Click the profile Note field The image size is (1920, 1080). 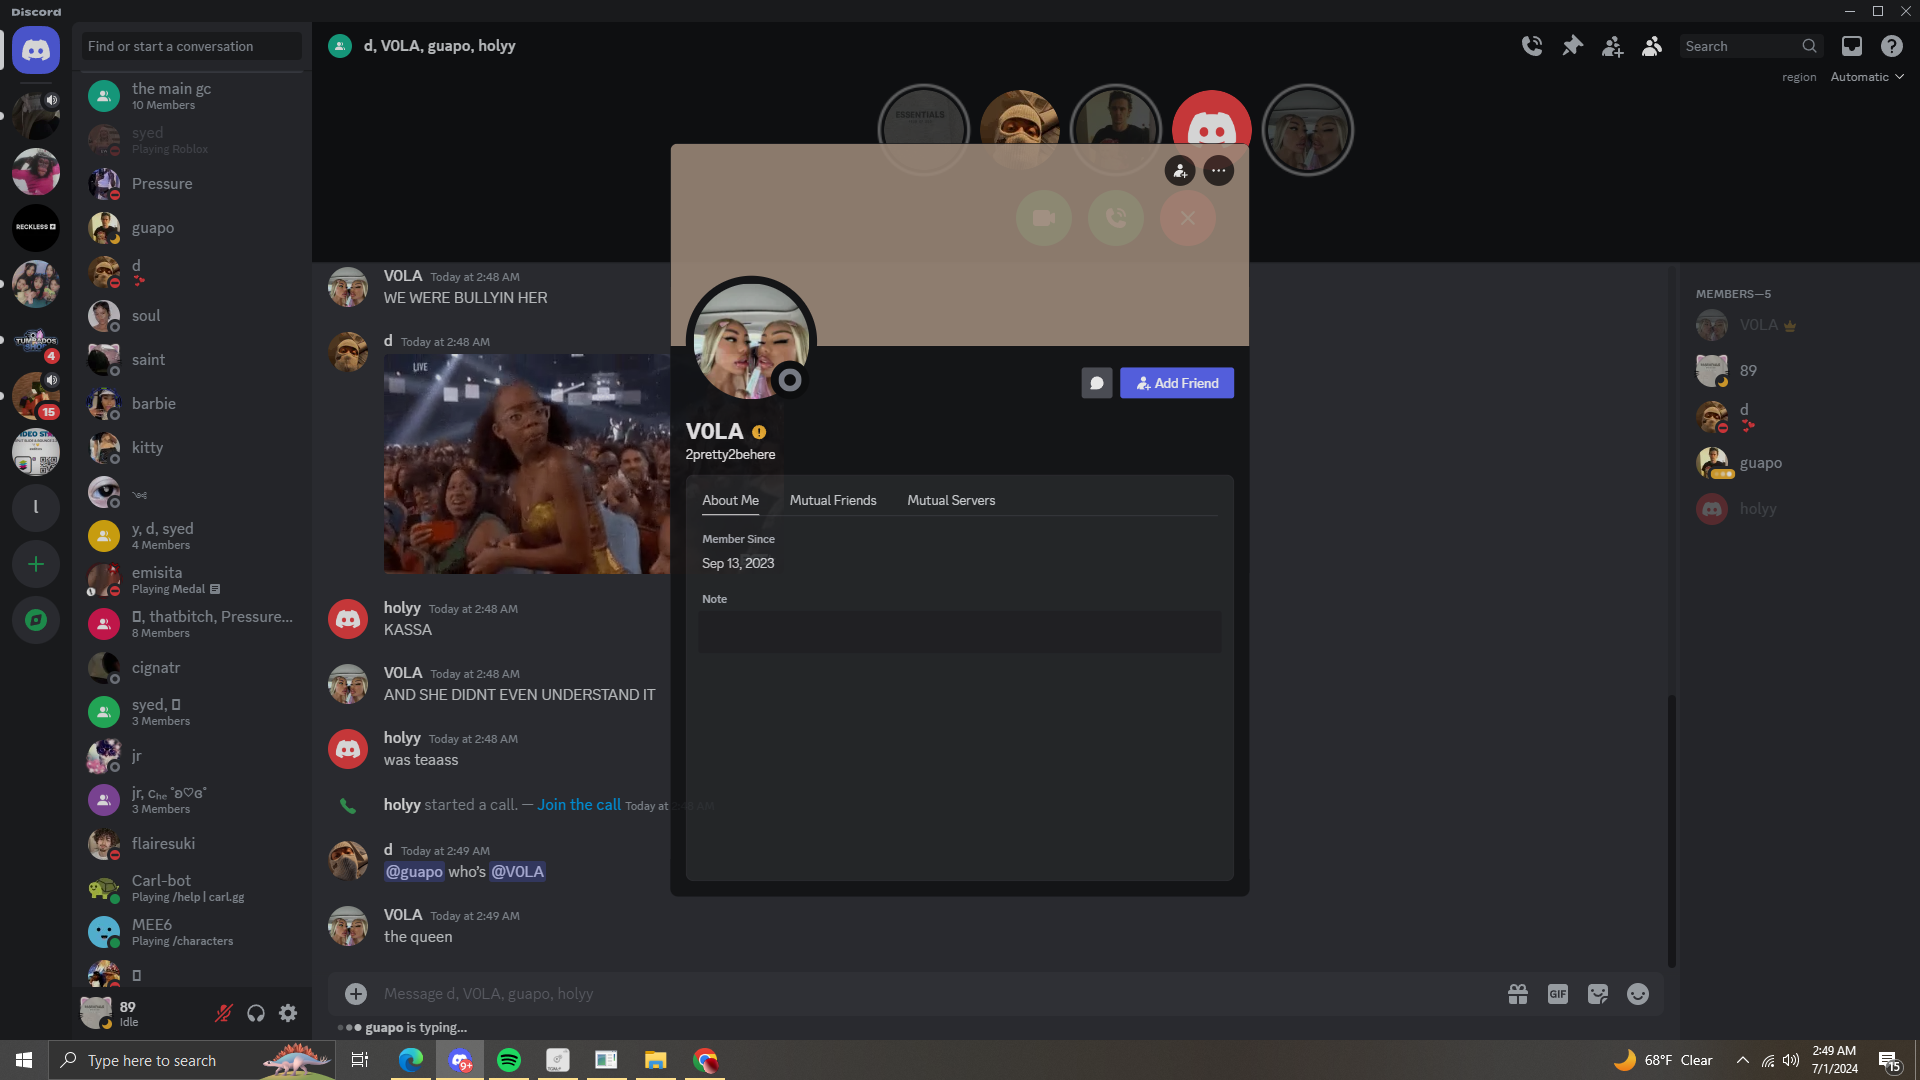point(959,632)
